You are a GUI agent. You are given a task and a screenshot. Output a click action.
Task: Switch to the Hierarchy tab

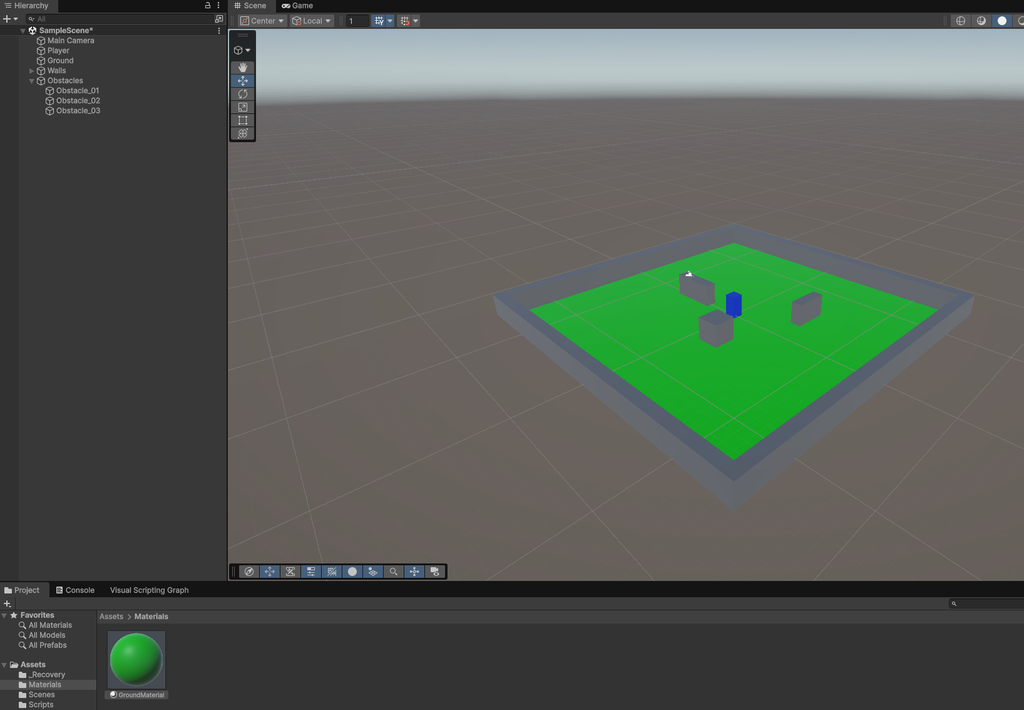pos(27,5)
